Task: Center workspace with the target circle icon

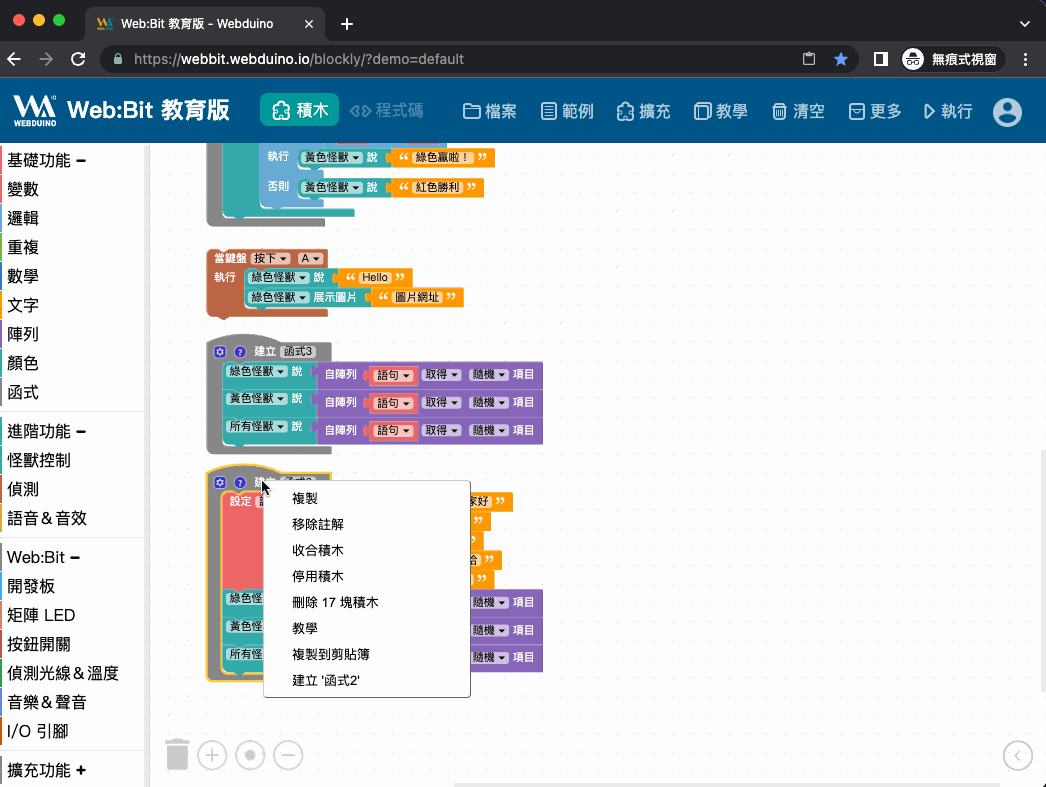Action: [250, 755]
